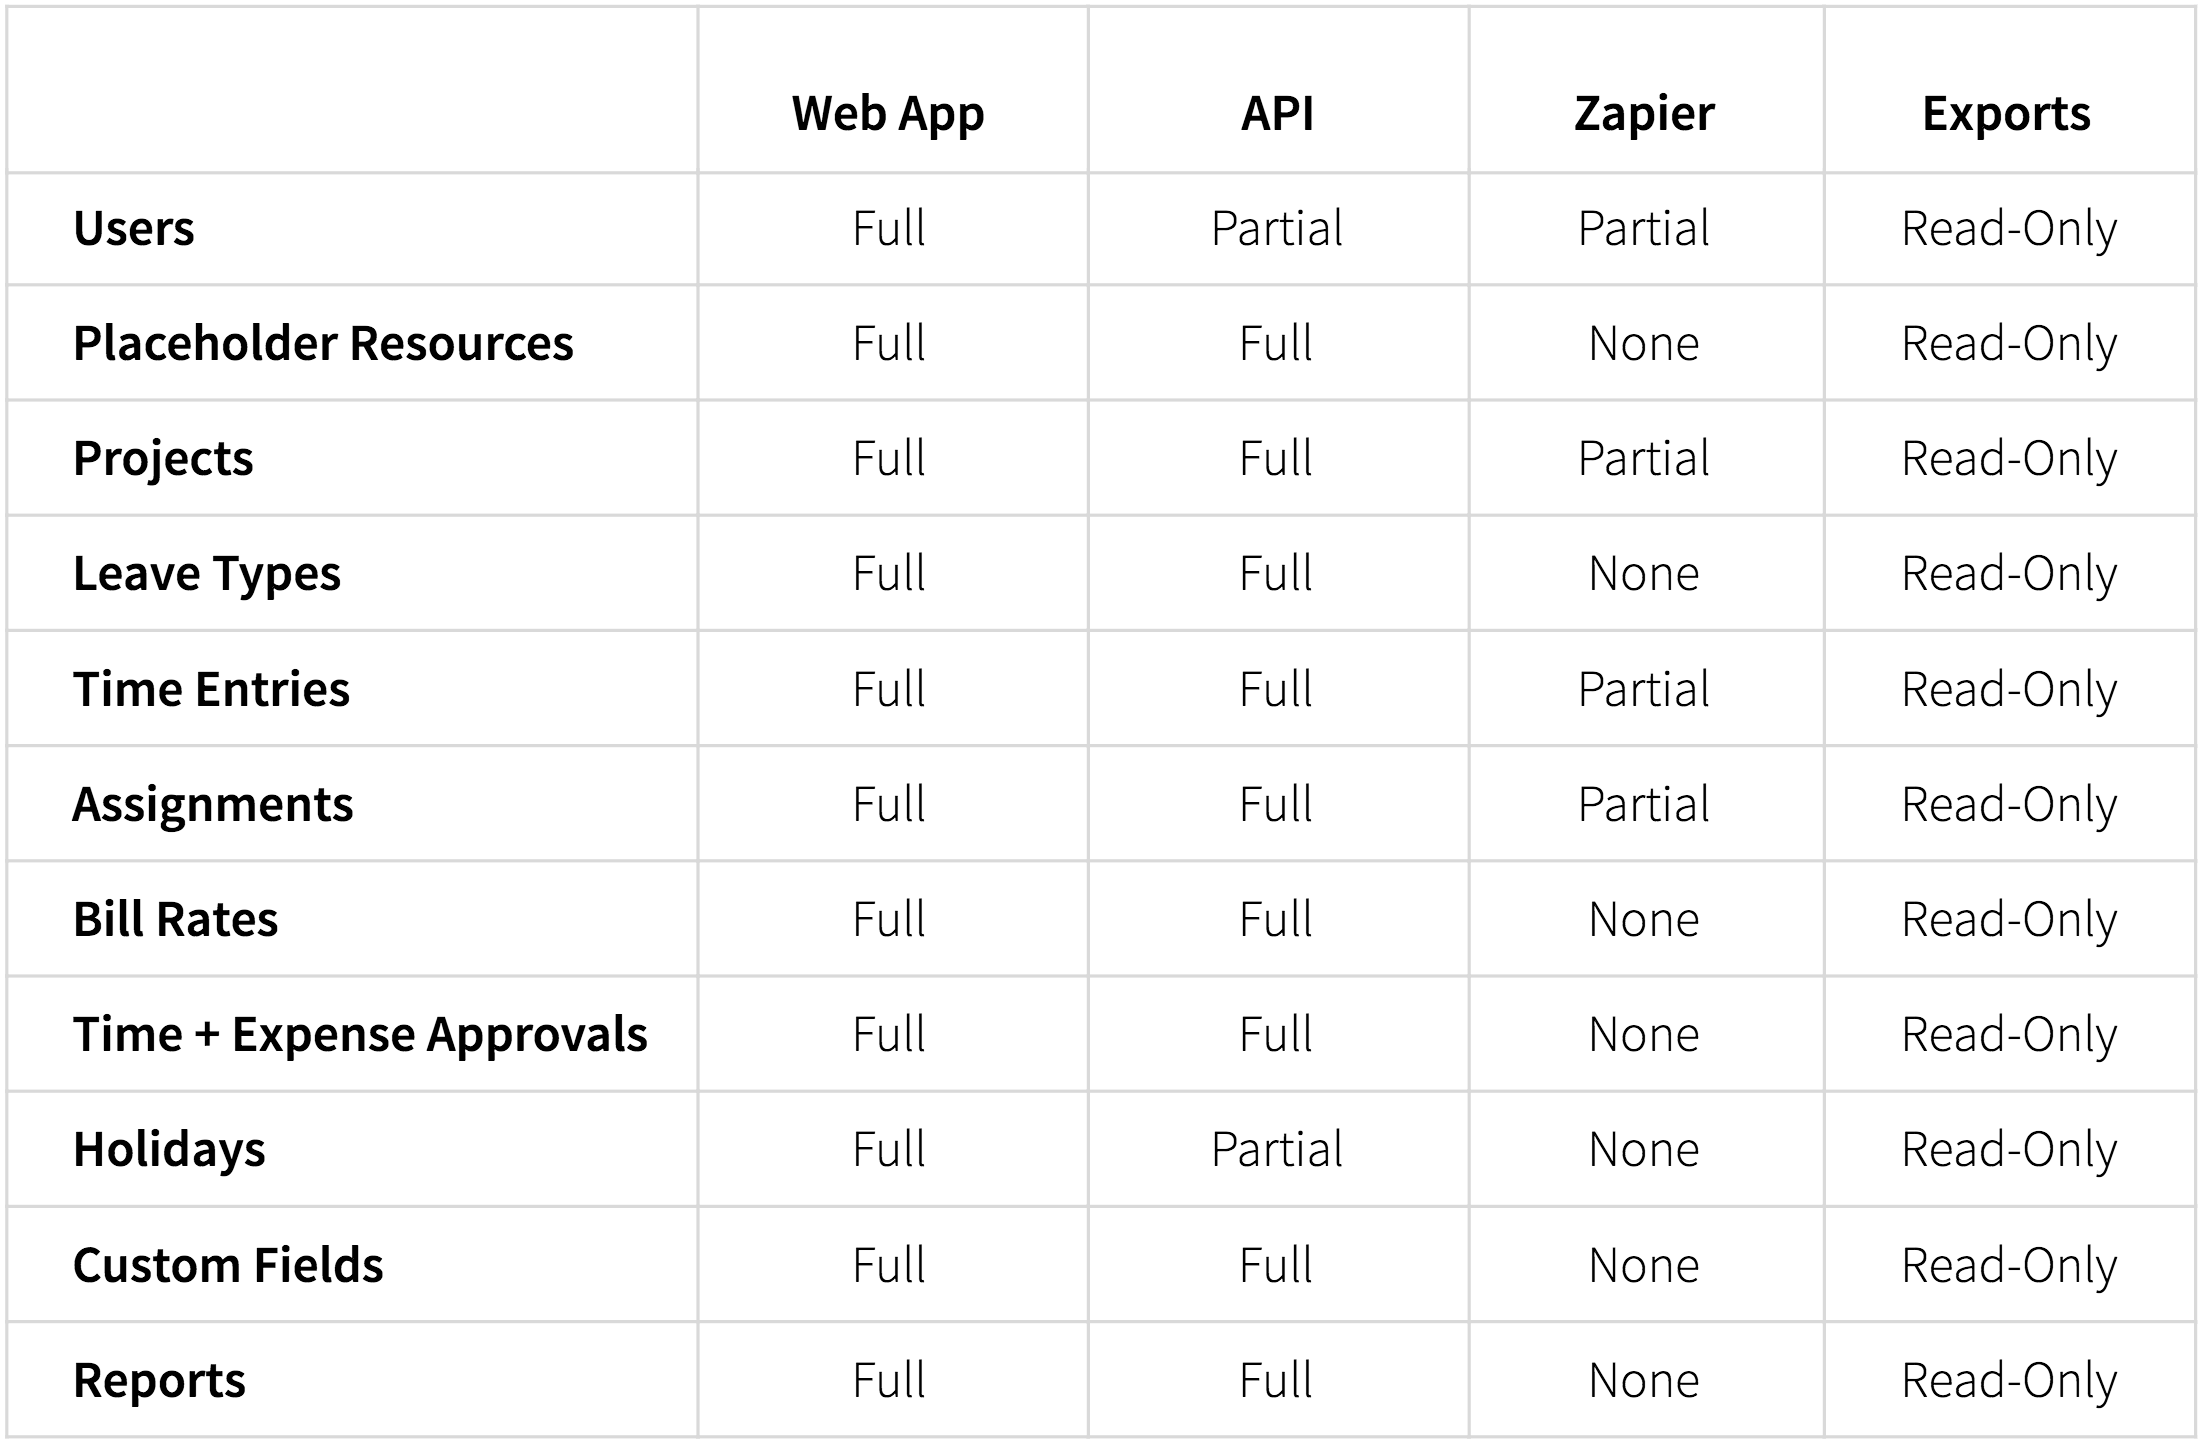Select the Custom Fields row label
Viewport: 2204px width, 1446px height.
(228, 1265)
